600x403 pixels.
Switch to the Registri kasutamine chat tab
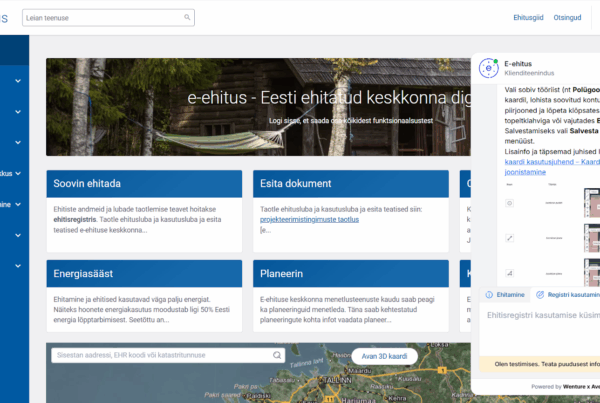pyautogui.click(x=567, y=295)
